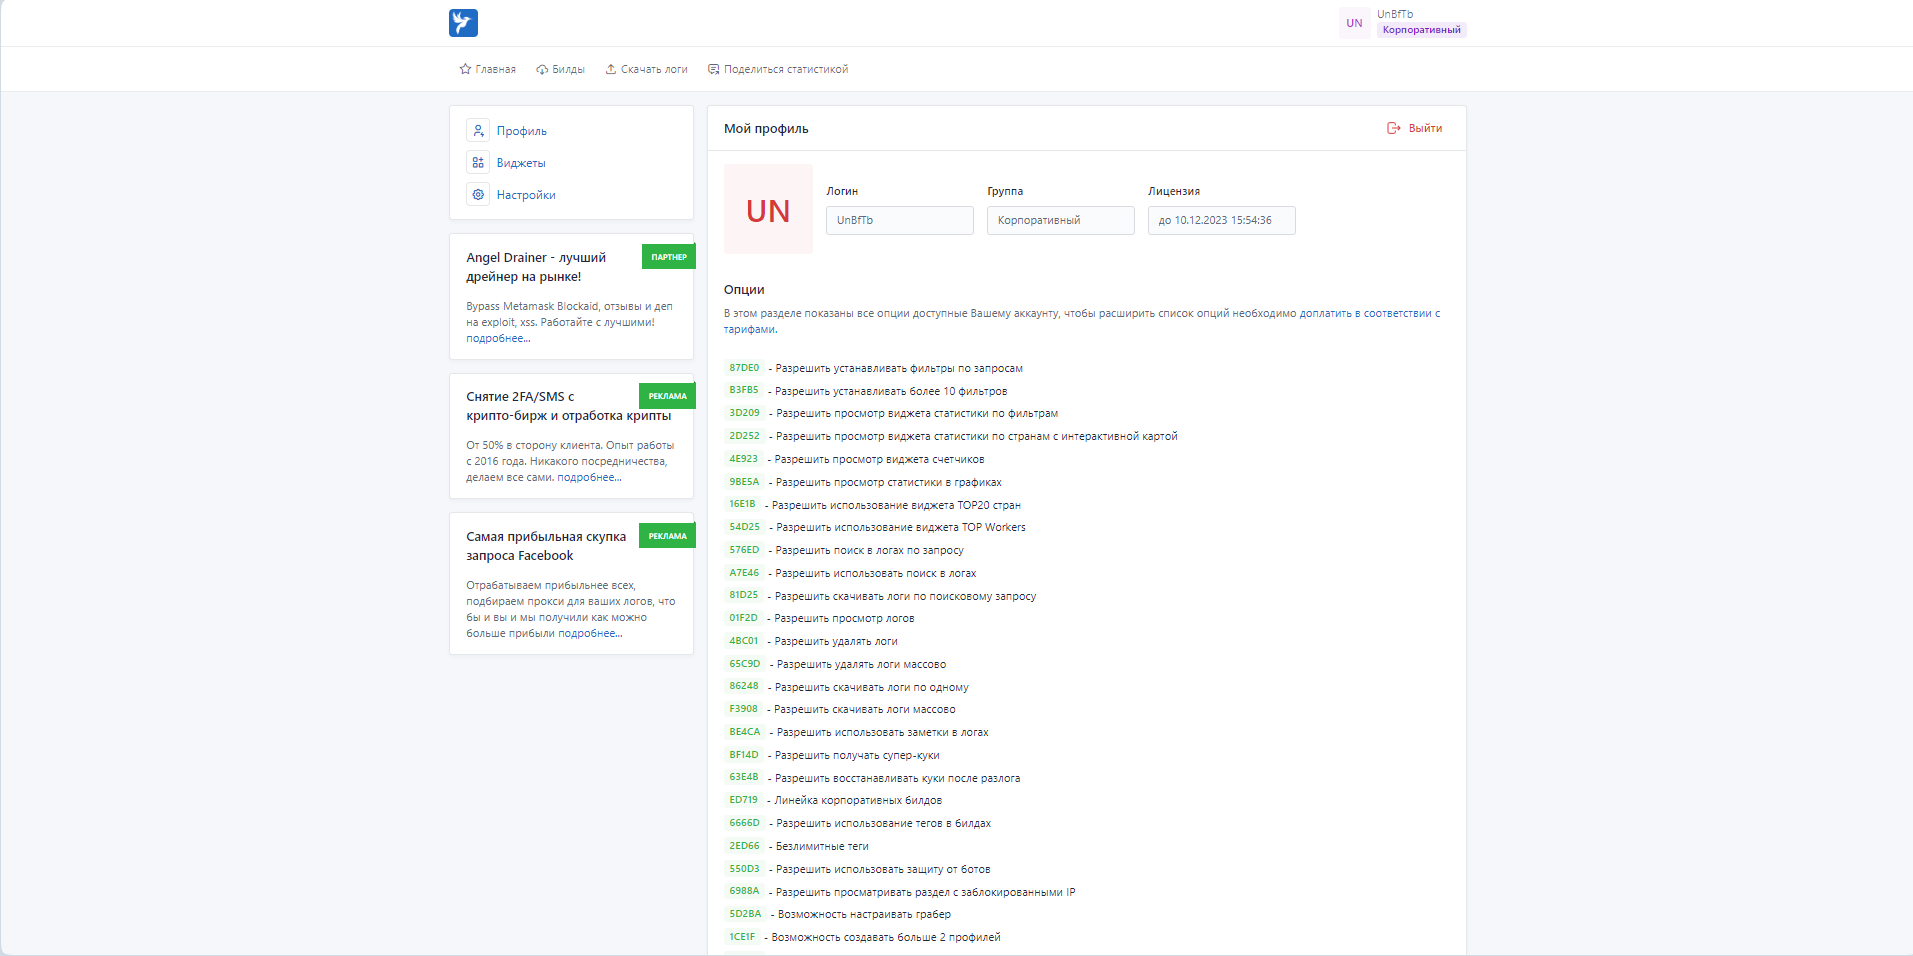Click the option code 576ED
The height and width of the screenshot is (956, 1913).
point(744,550)
